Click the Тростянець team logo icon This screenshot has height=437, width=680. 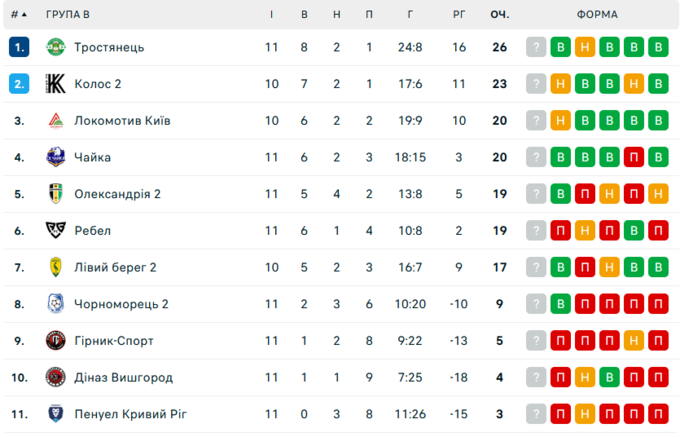click(55, 47)
